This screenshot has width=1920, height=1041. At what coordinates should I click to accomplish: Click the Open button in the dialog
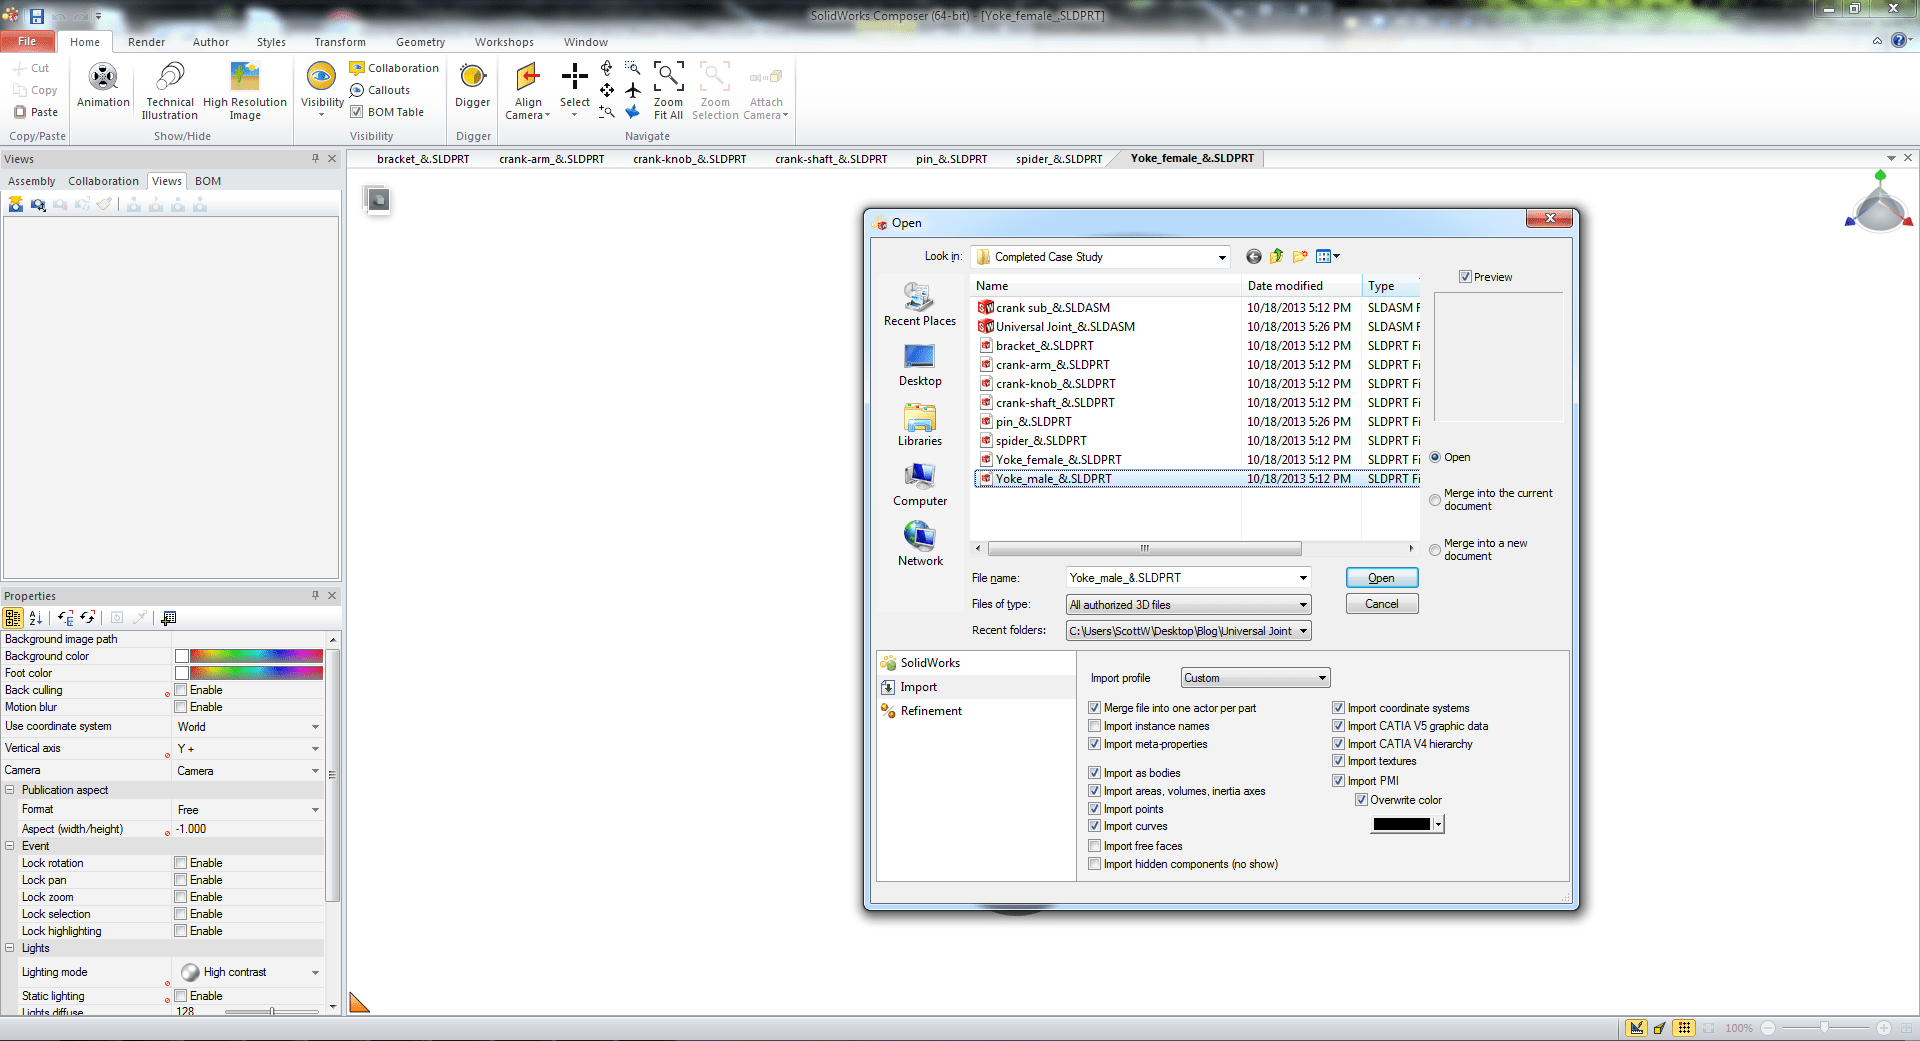click(1380, 577)
